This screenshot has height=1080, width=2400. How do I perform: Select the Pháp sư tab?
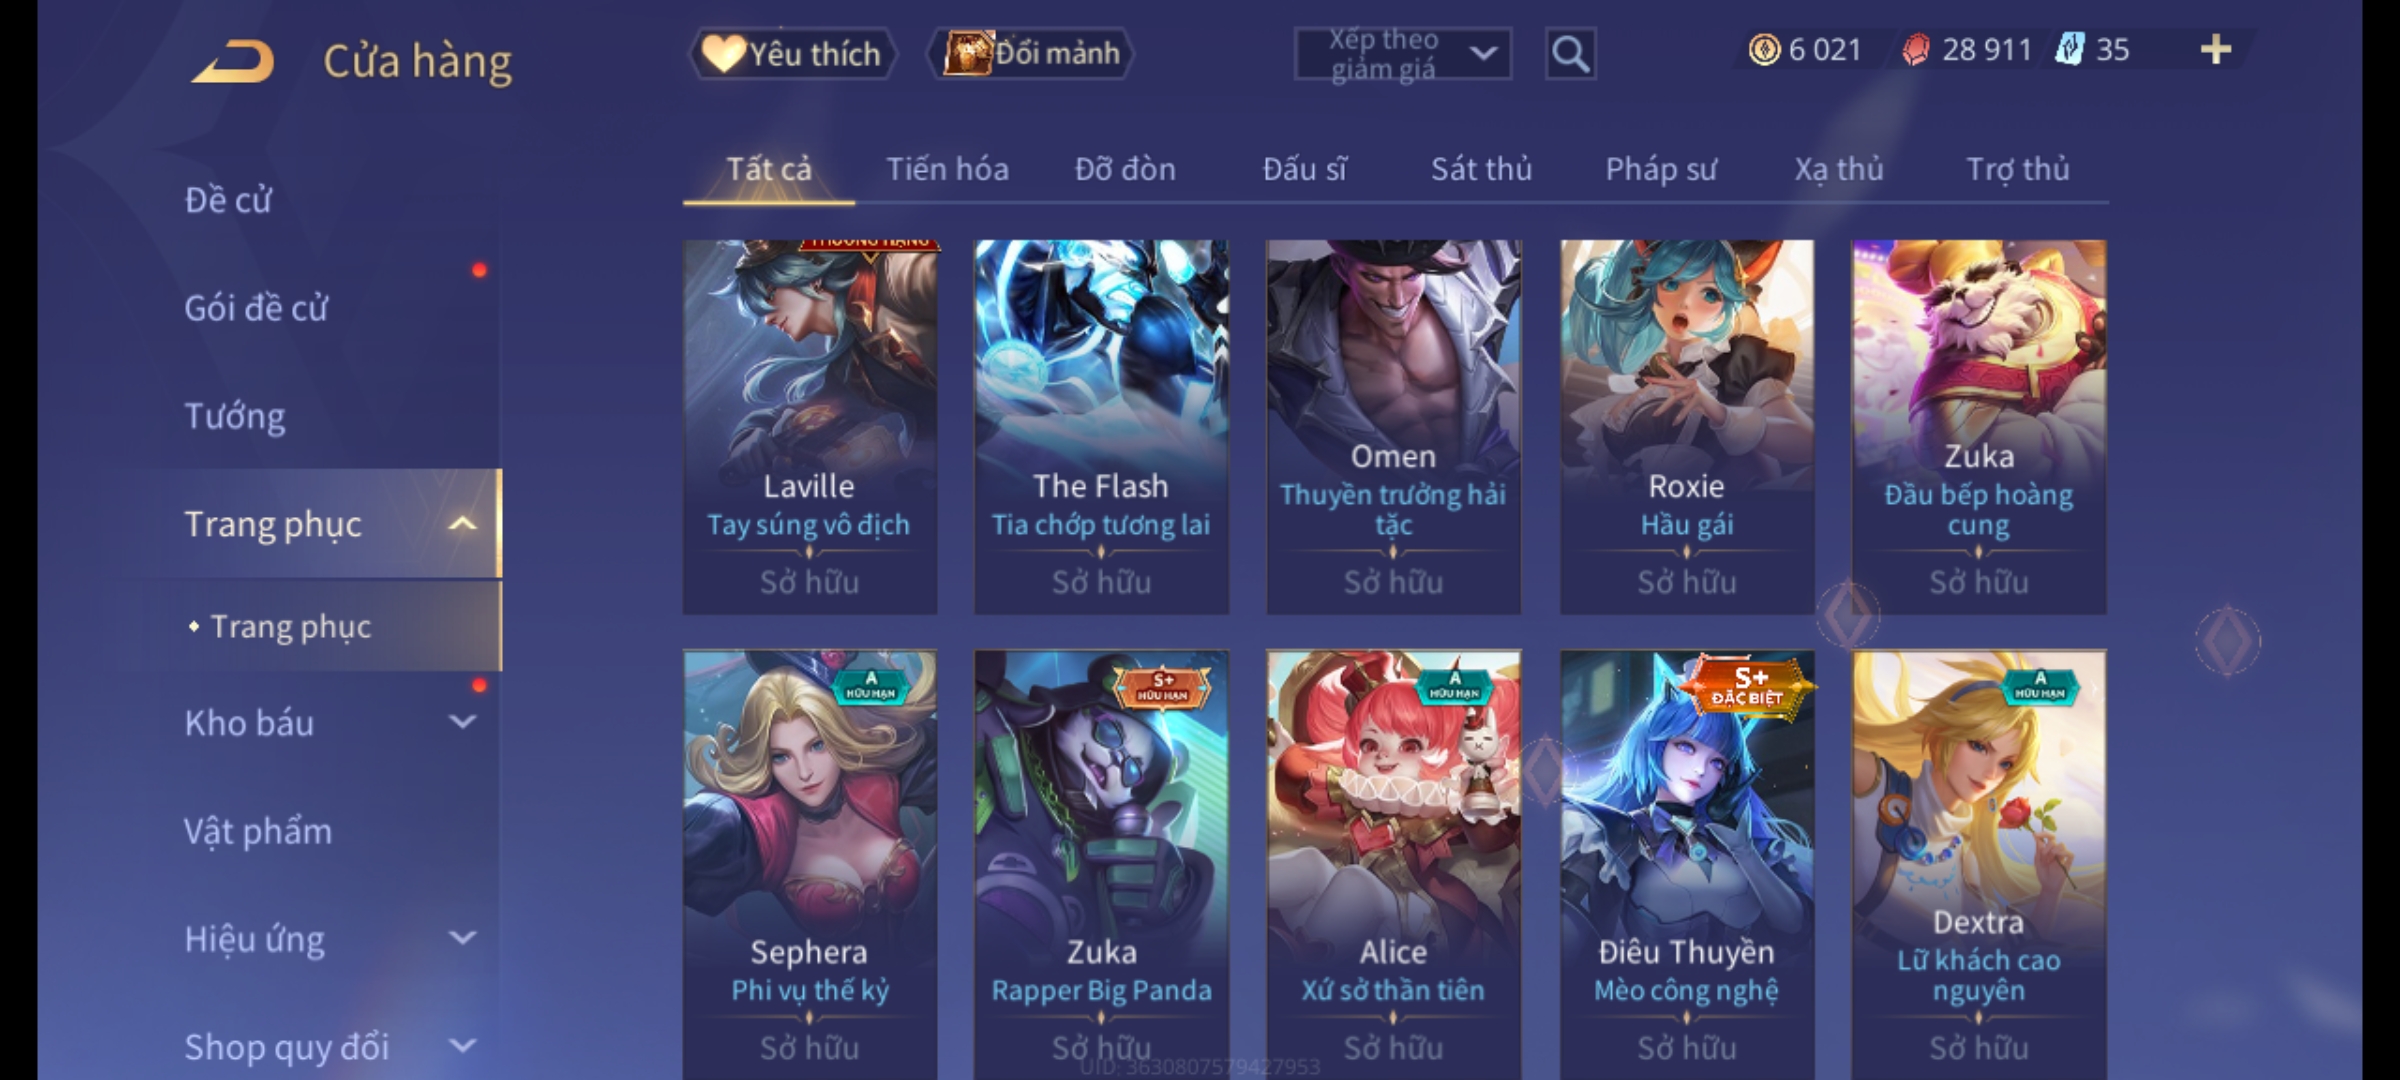click(1661, 170)
